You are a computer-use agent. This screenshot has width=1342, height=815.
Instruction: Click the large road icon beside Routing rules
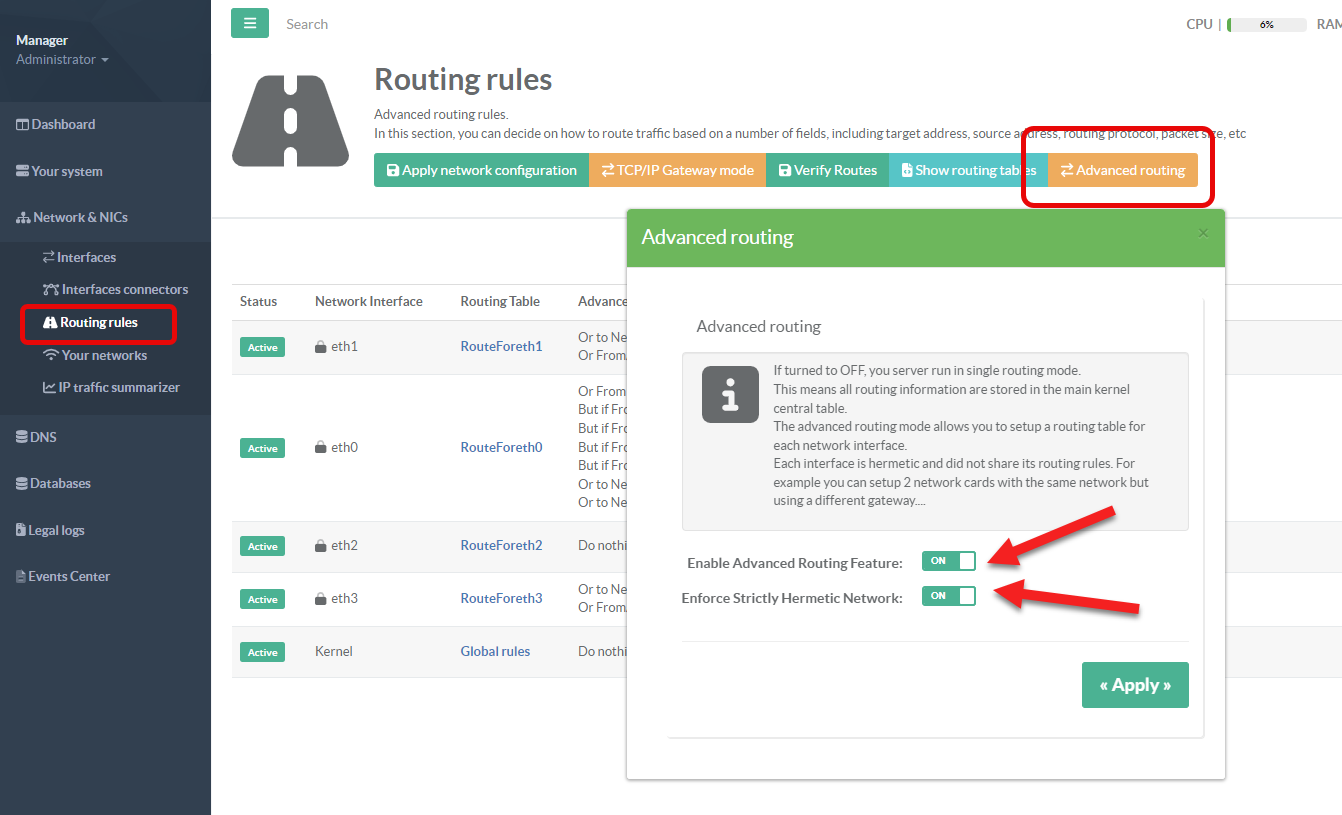pyautogui.click(x=290, y=121)
